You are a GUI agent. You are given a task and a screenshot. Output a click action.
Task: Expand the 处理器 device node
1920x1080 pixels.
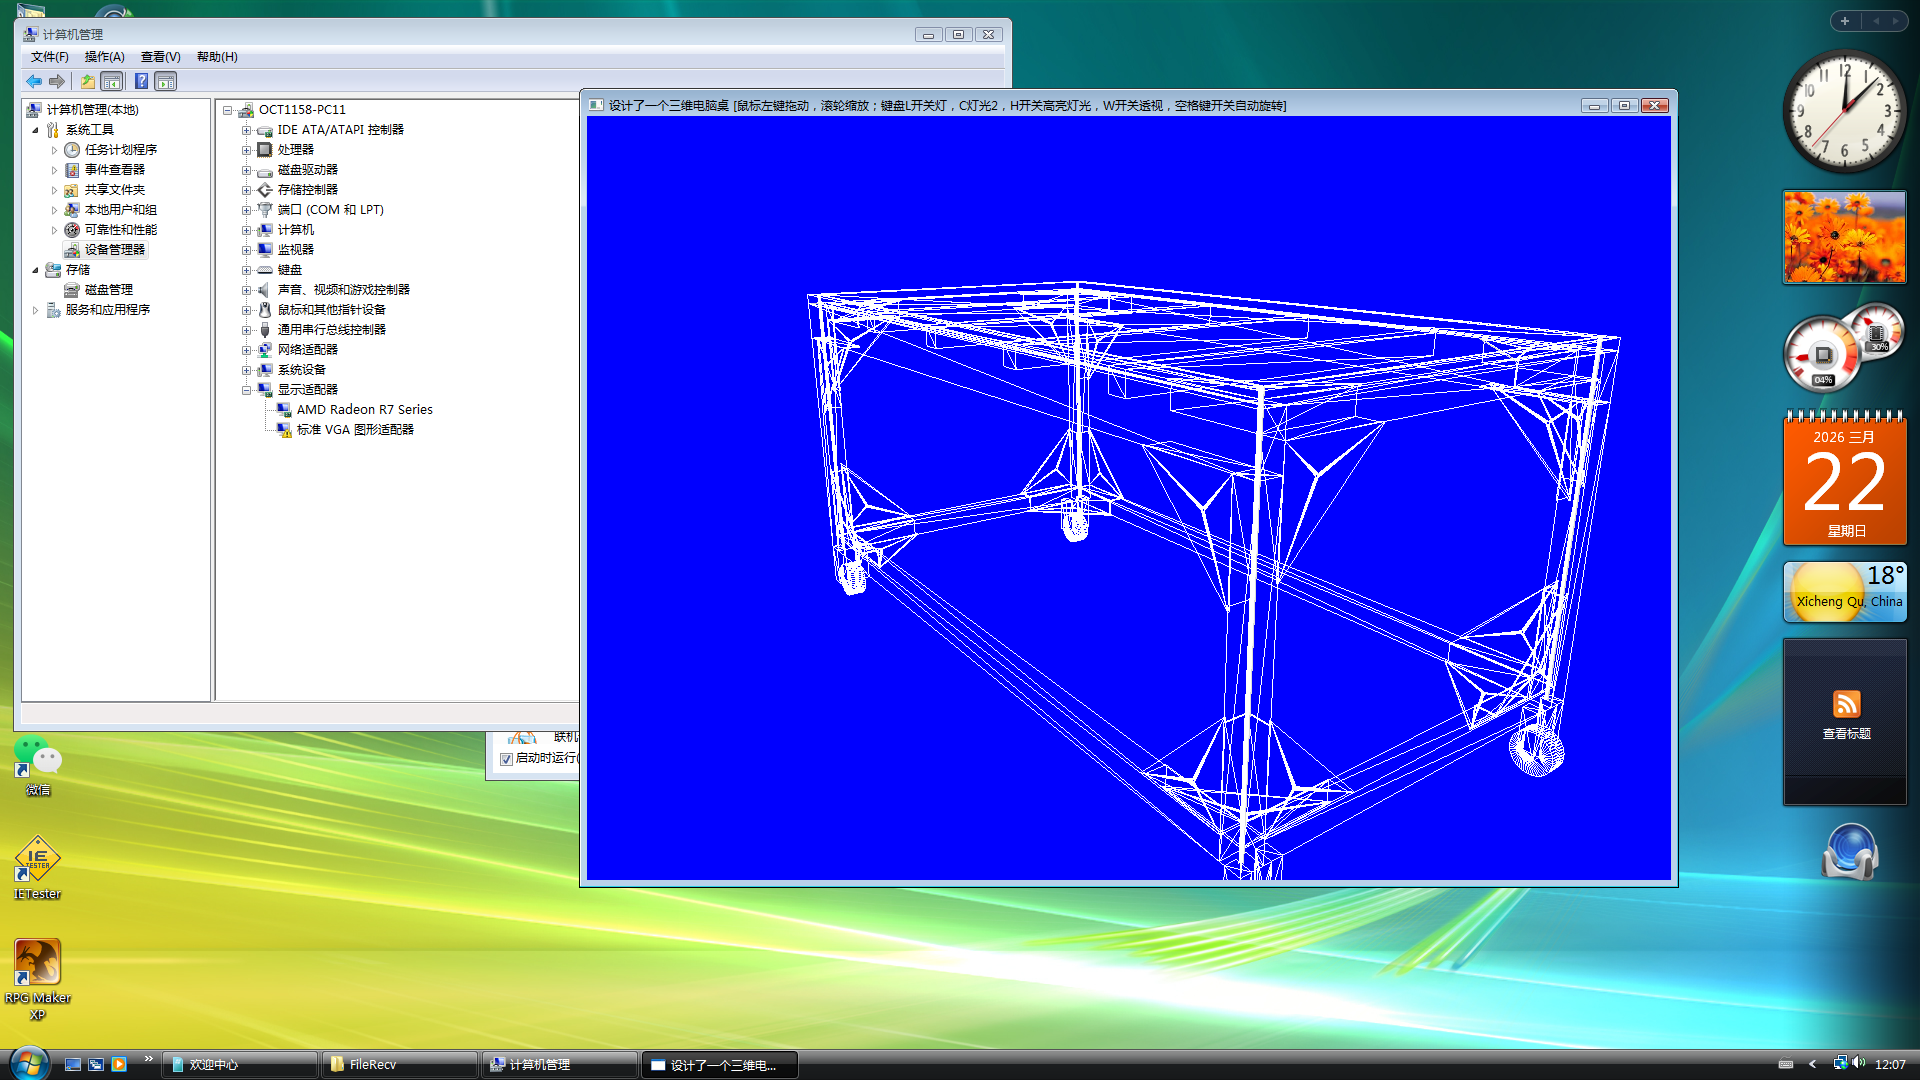click(246, 150)
